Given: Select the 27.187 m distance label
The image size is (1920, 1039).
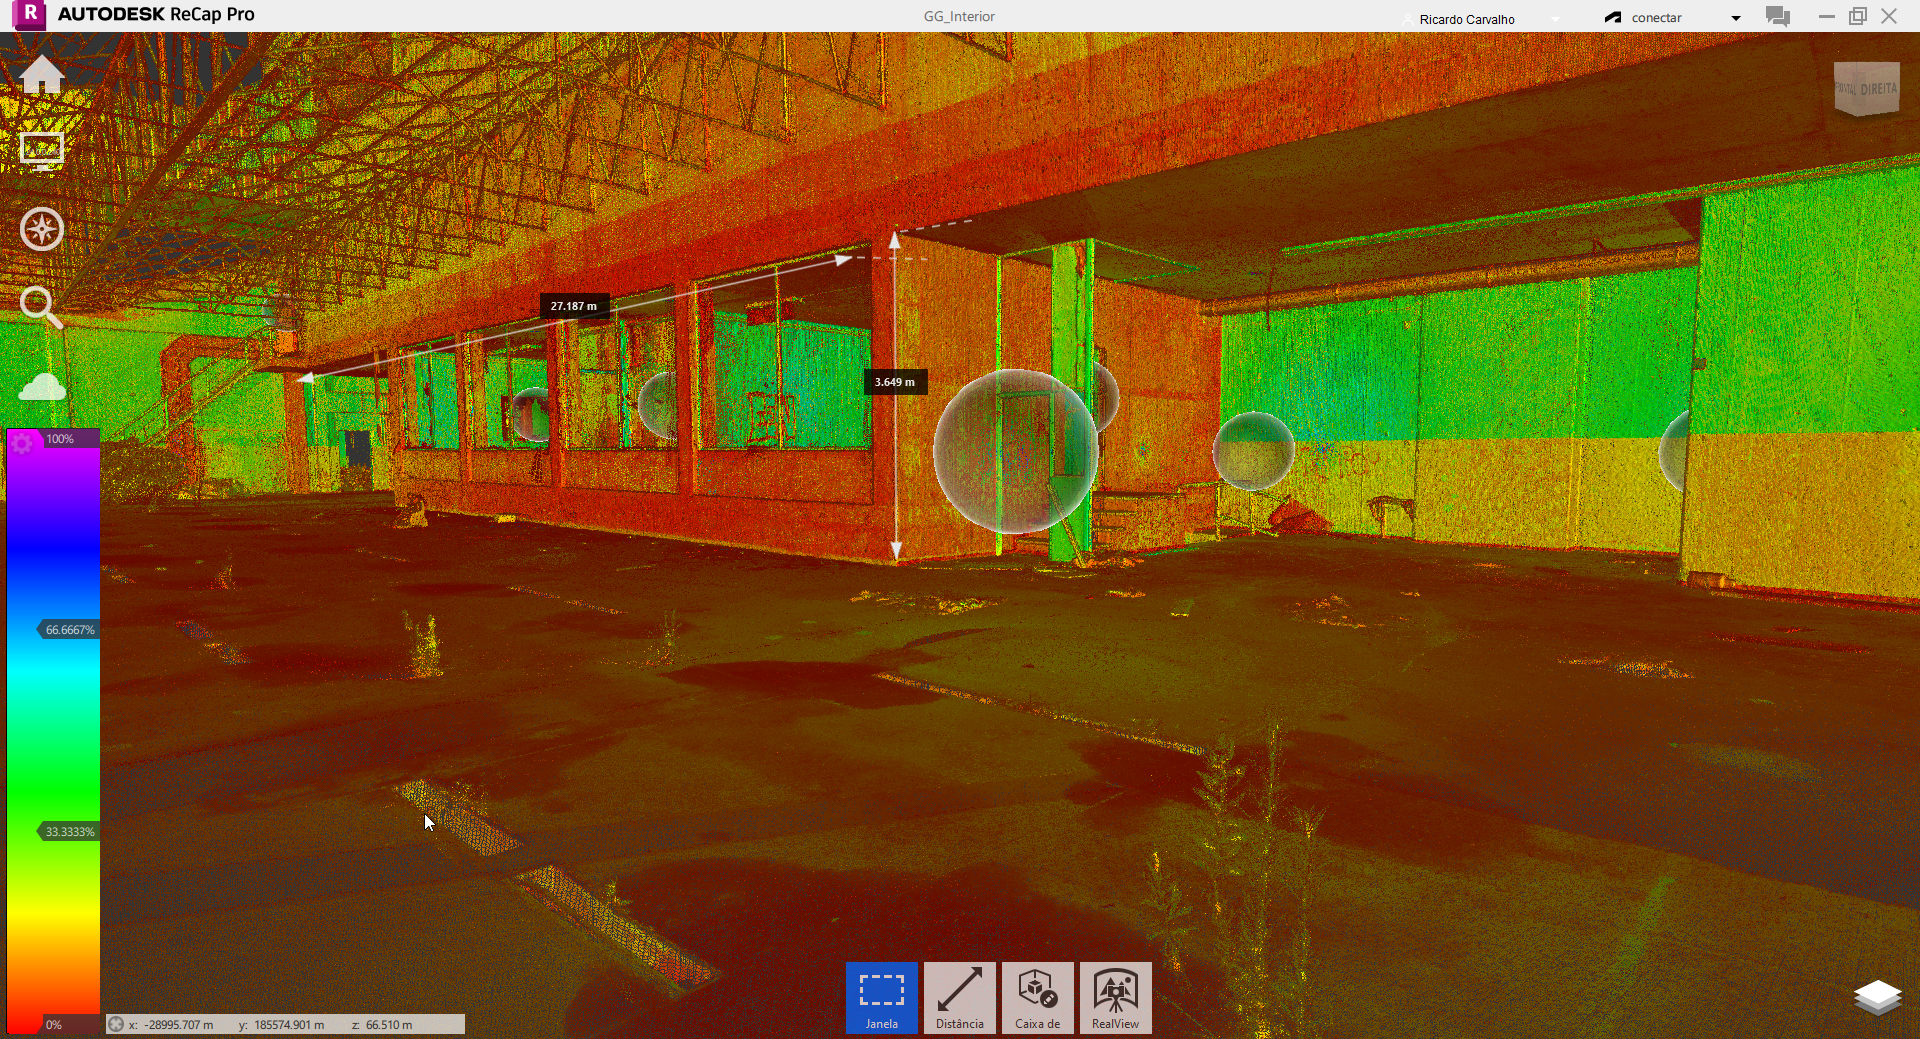Looking at the screenshot, I should point(574,306).
